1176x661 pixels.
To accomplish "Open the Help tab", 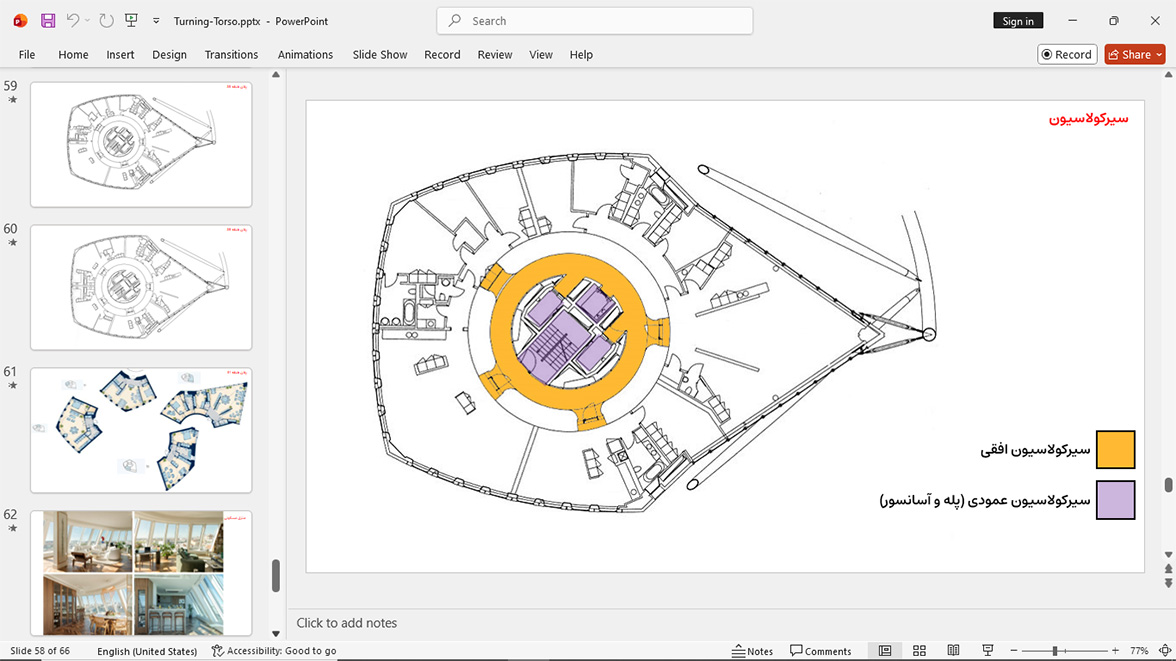I will [x=581, y=55].
